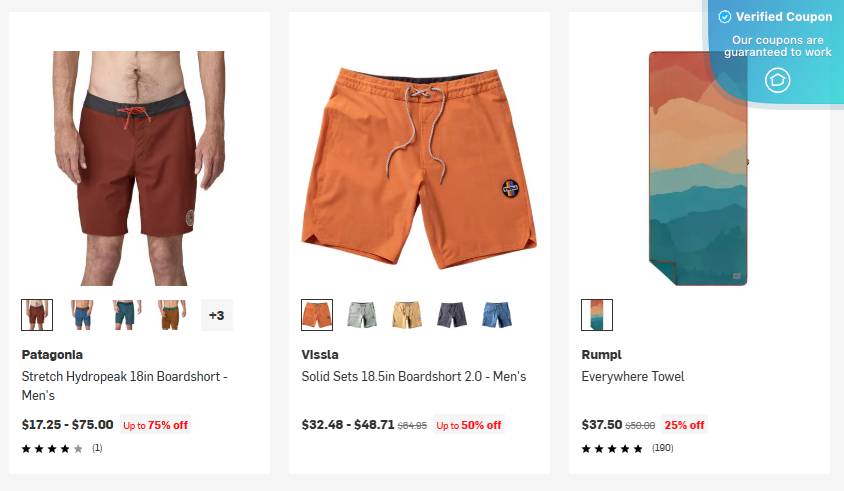844x491 pixels.
Task: Pick the third Patagonia boardshort color swatch
Action: click(x=127, y=315)
